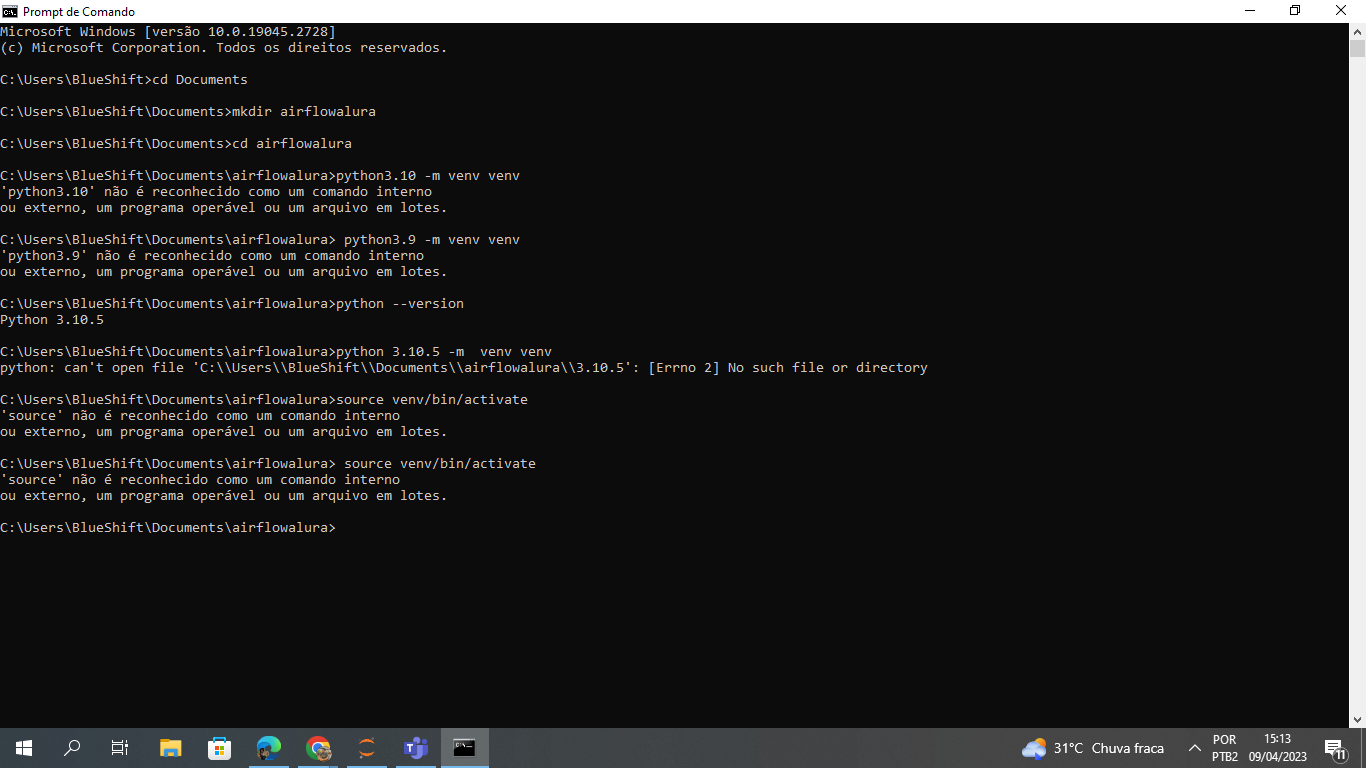Open the Windows Start menu

24,748
